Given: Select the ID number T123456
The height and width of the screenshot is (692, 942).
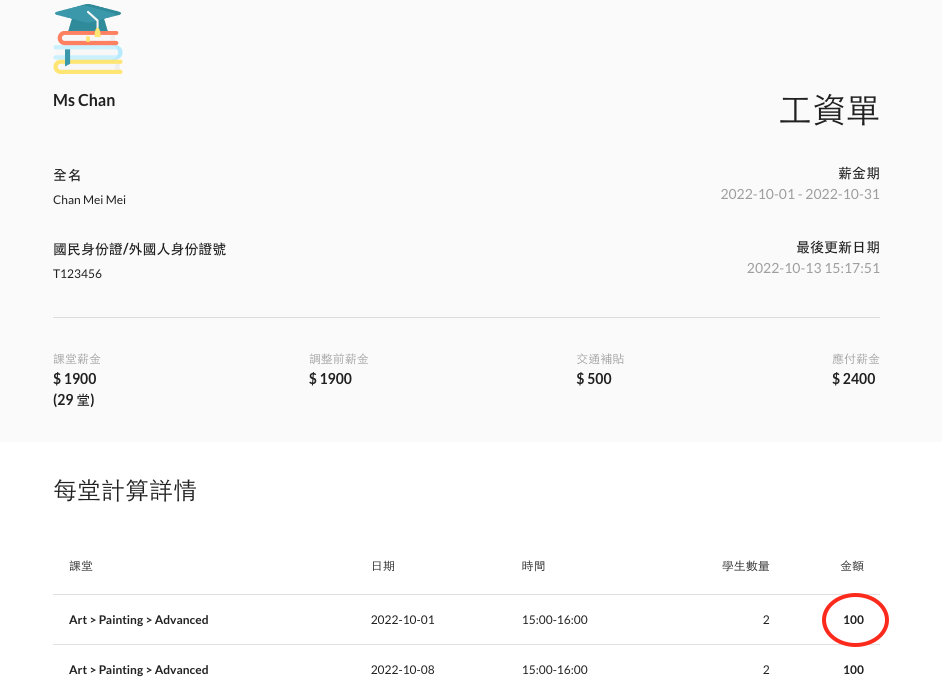Looking at the screenshot, I should [77, 273].
